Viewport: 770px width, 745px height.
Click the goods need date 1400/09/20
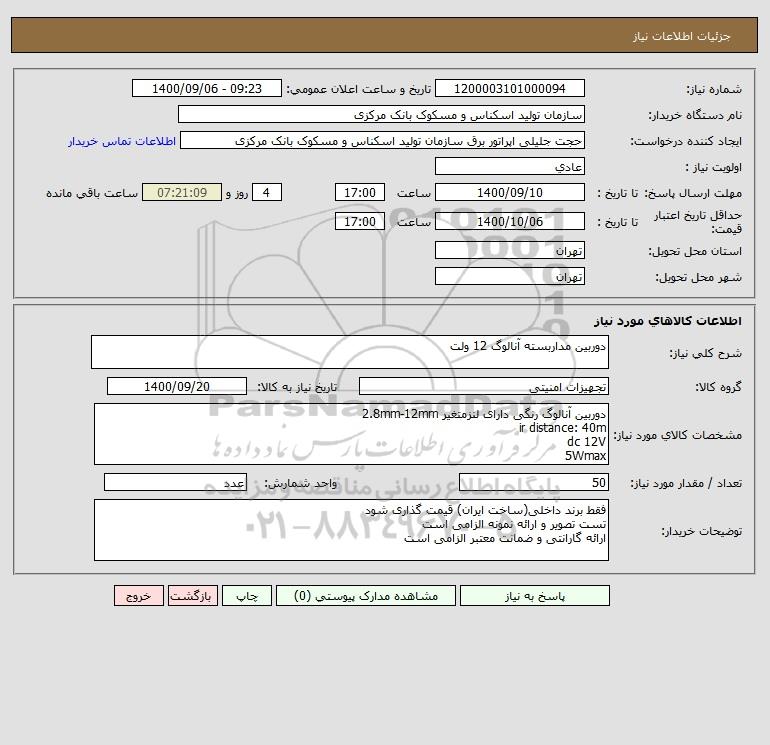pyautogui.click(x=177, y=386)
